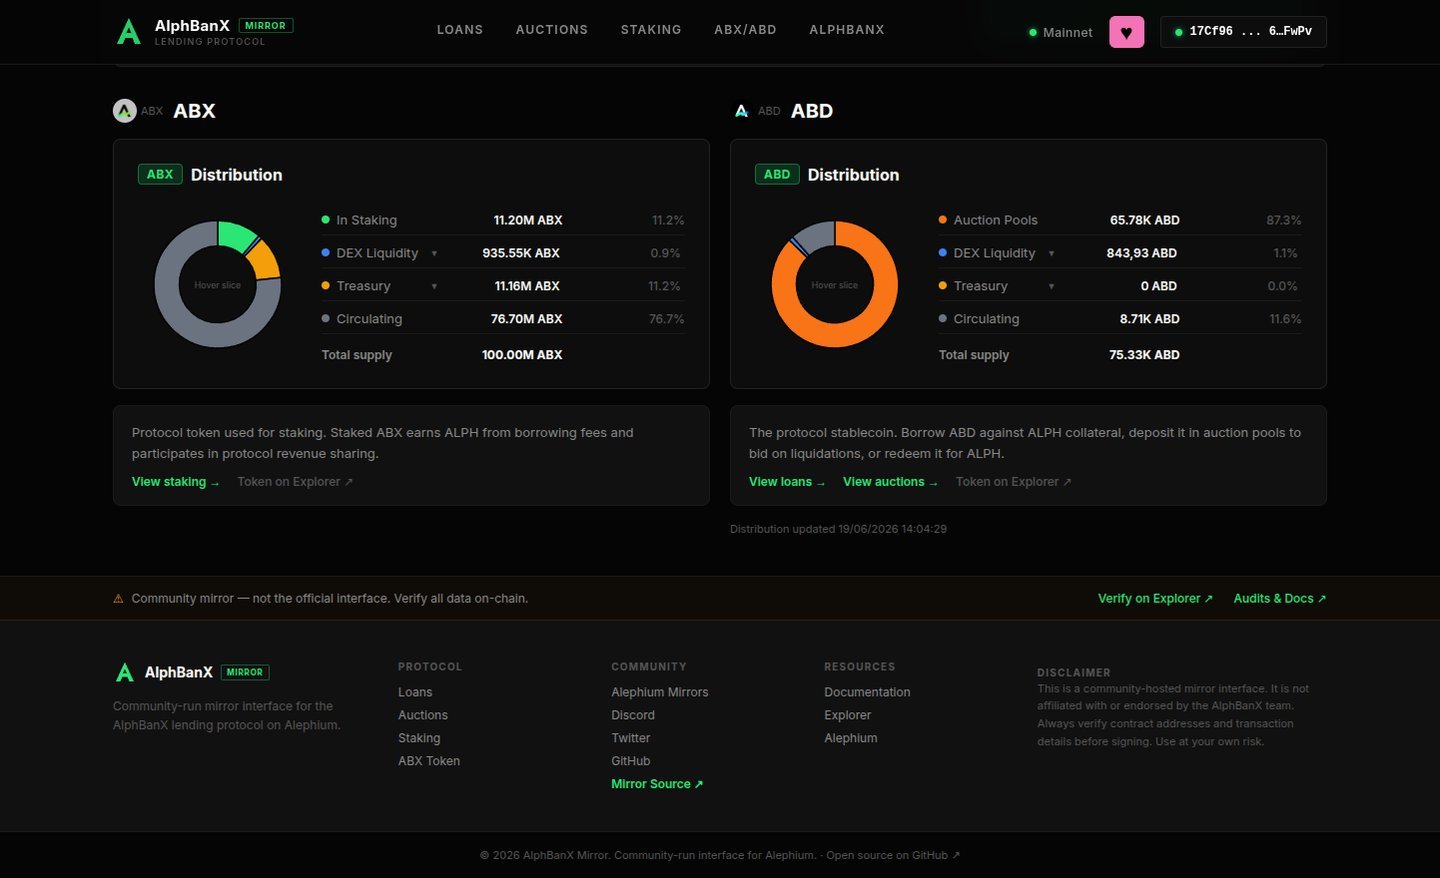Click the 76.70M ABX circulating value
The image size is (1440, 878).
pos(526,319)
